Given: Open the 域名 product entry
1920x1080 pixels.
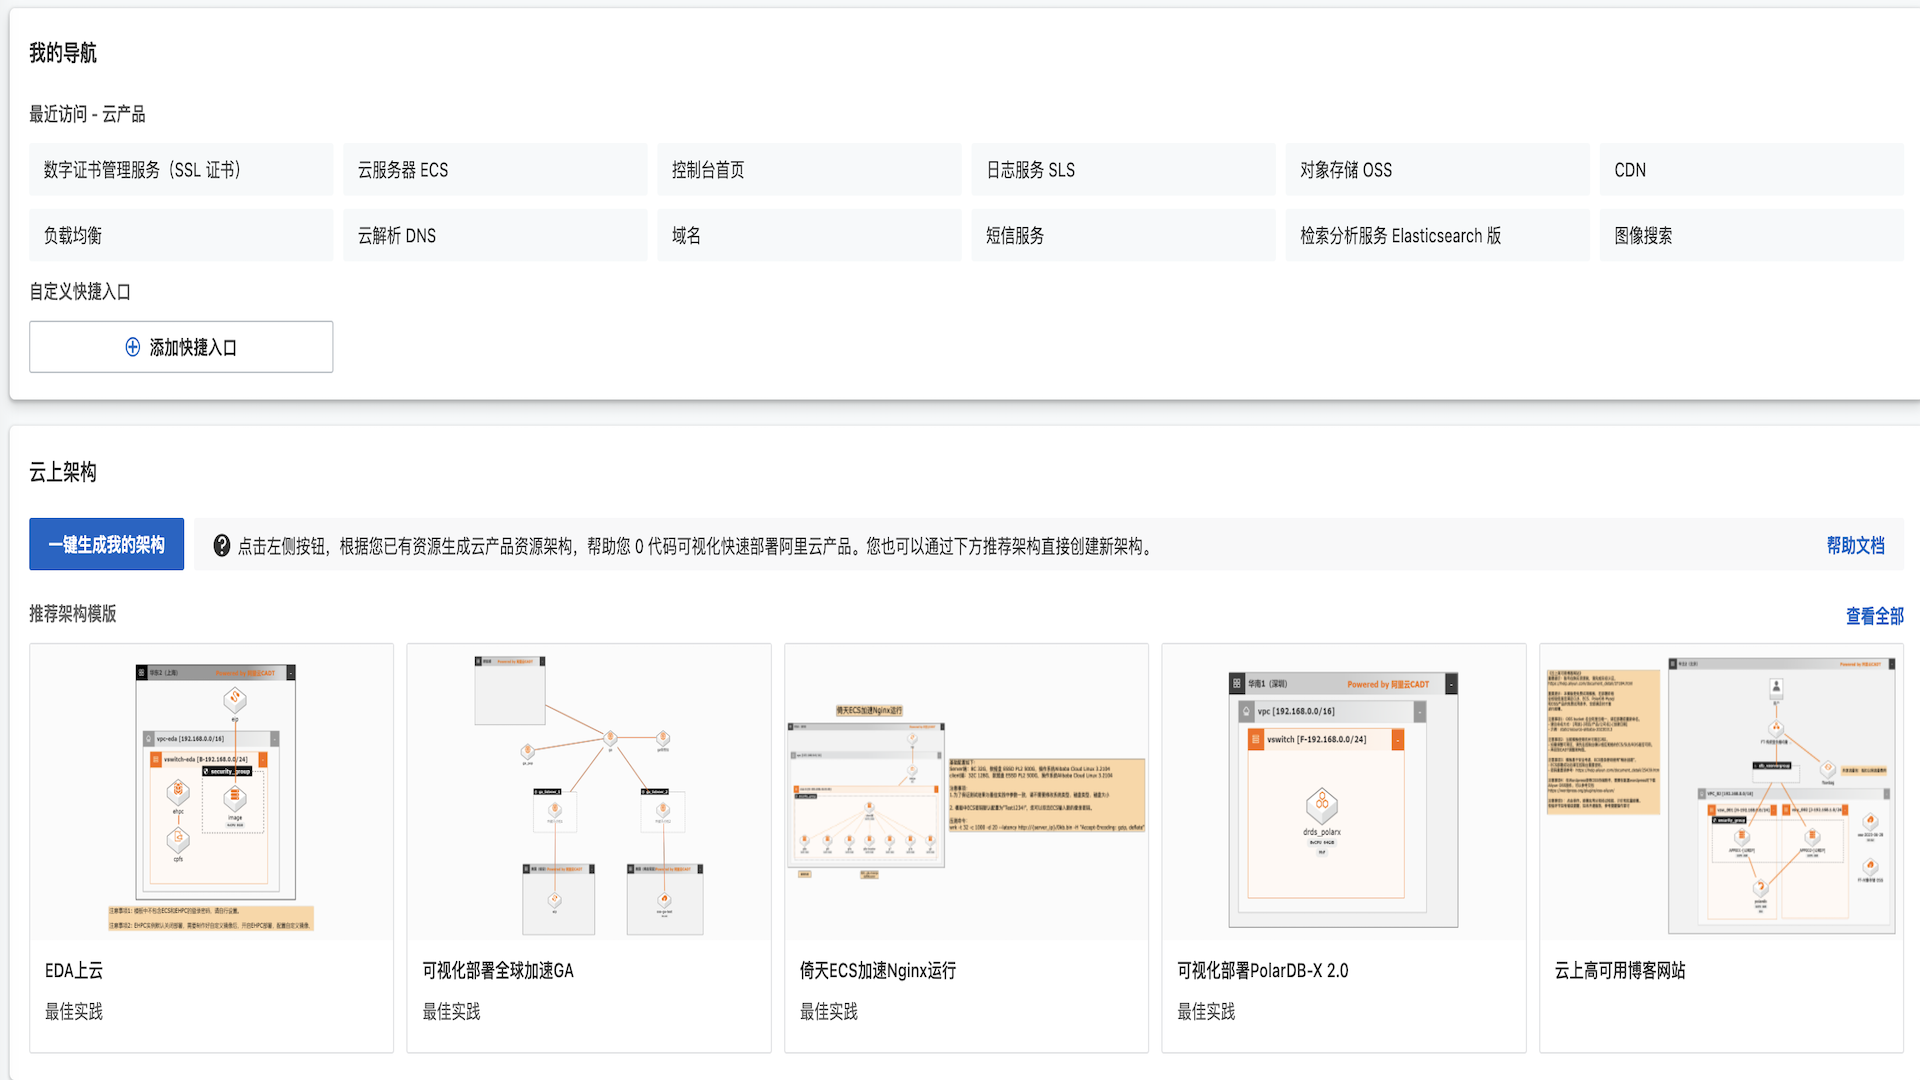Looking at the screenshot, I should pos(684,235).
